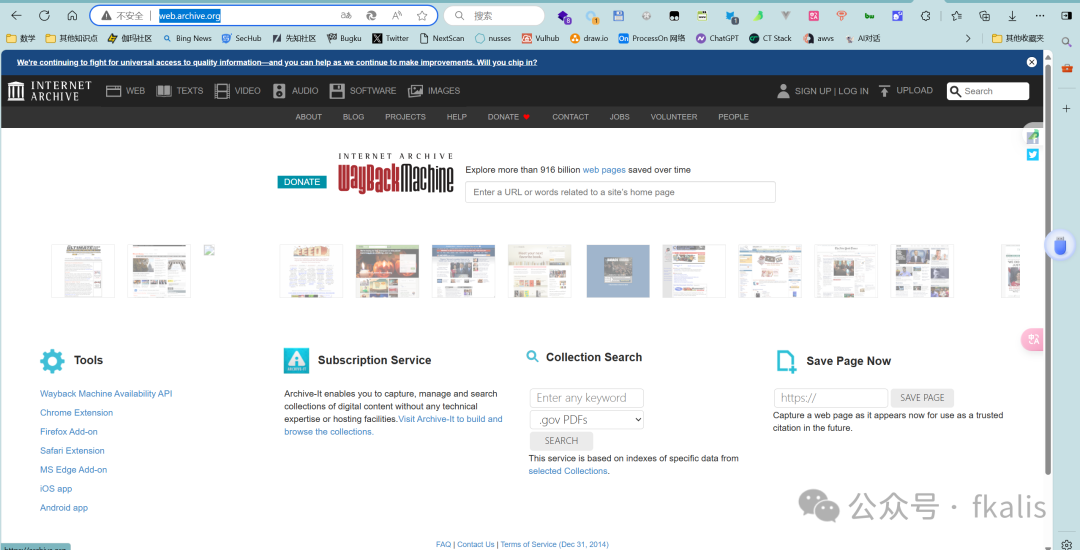Open the blue-gray background site thumbnail
1080x550 pixels.
(x=618, y=271)
